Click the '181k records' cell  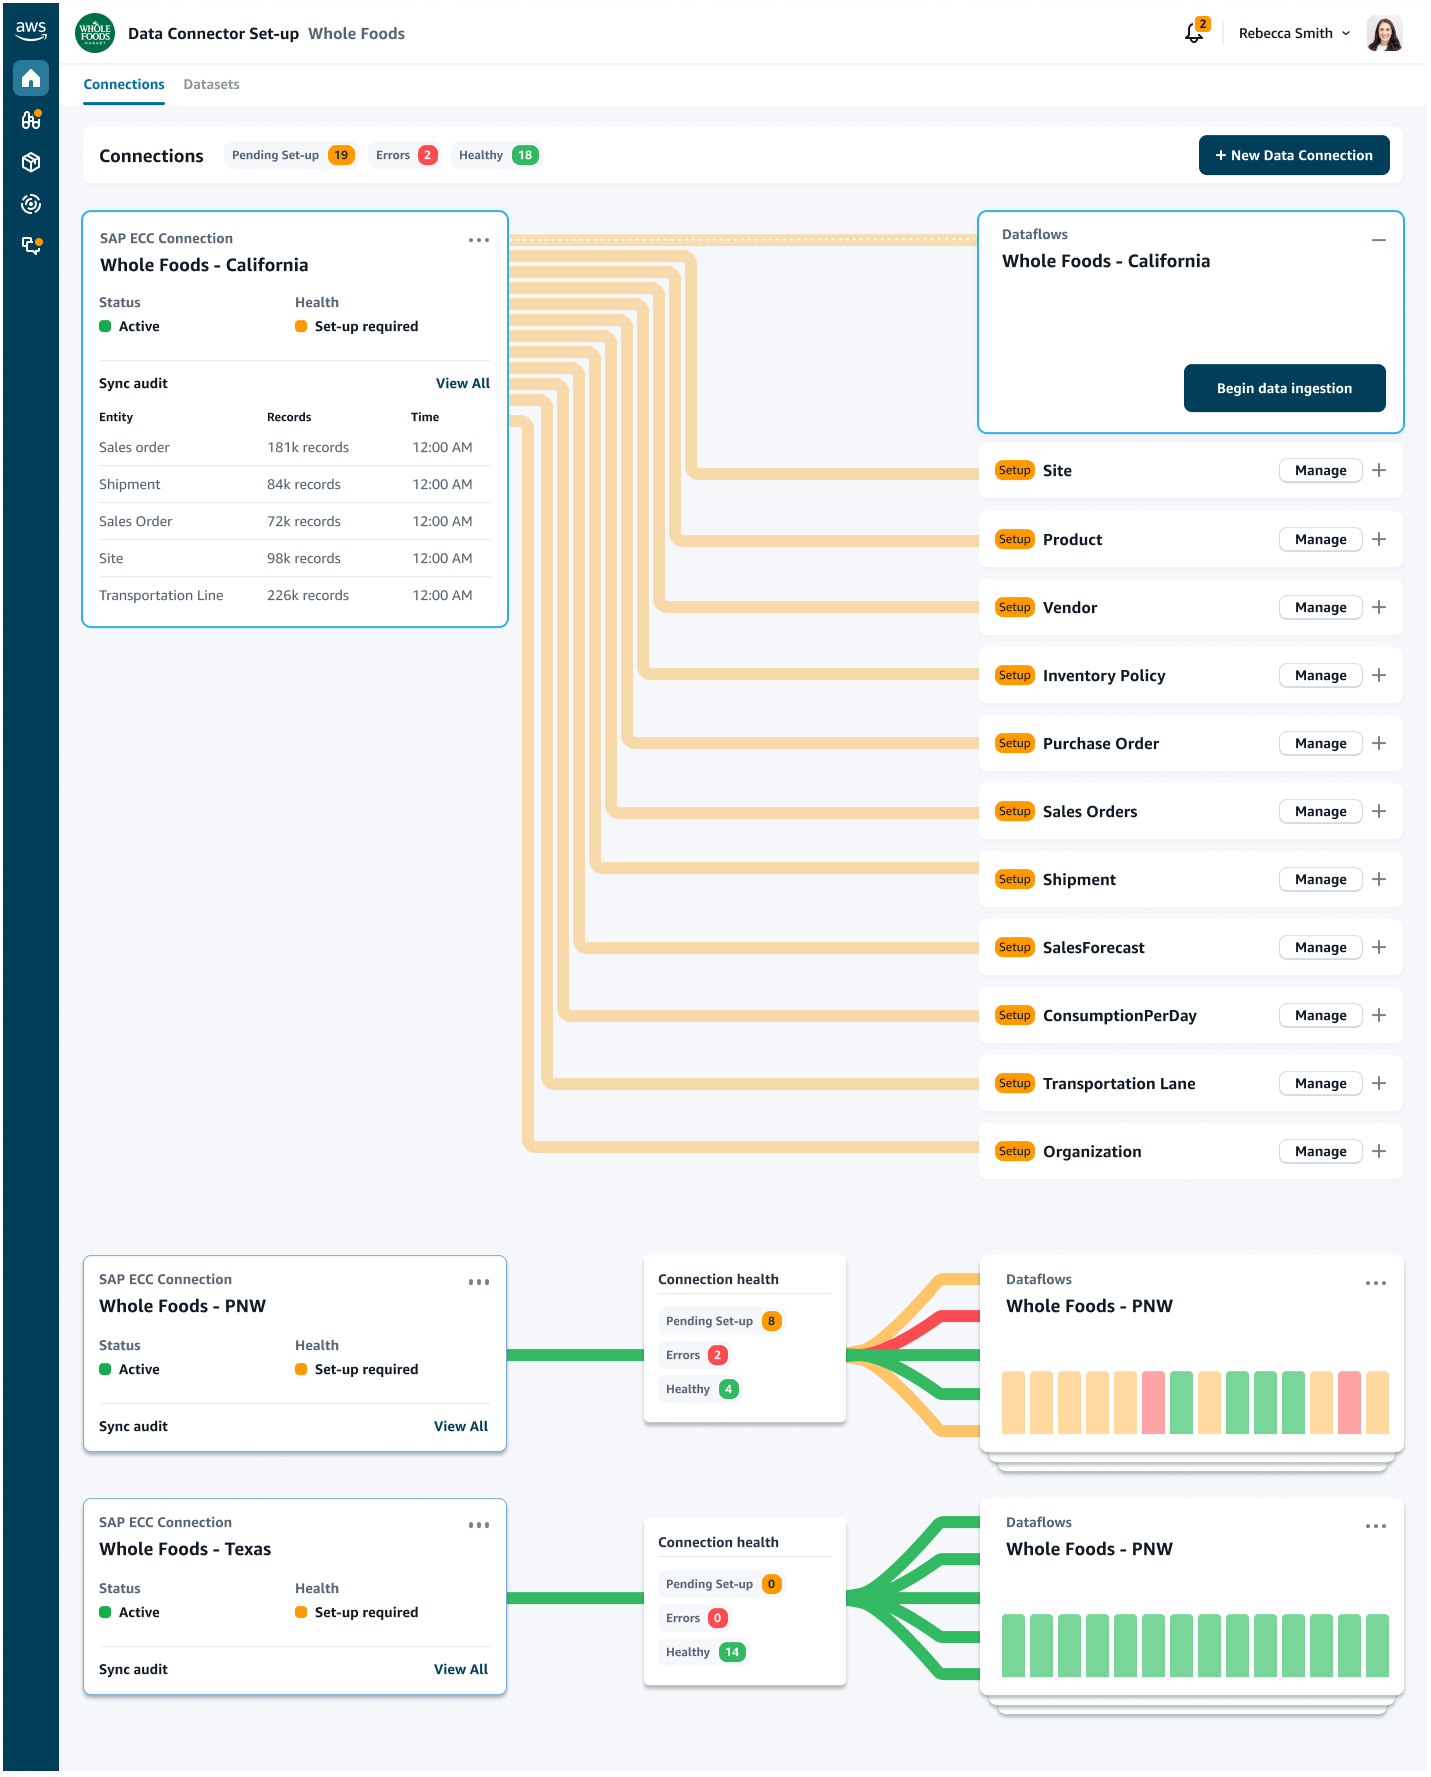point(308,447)
